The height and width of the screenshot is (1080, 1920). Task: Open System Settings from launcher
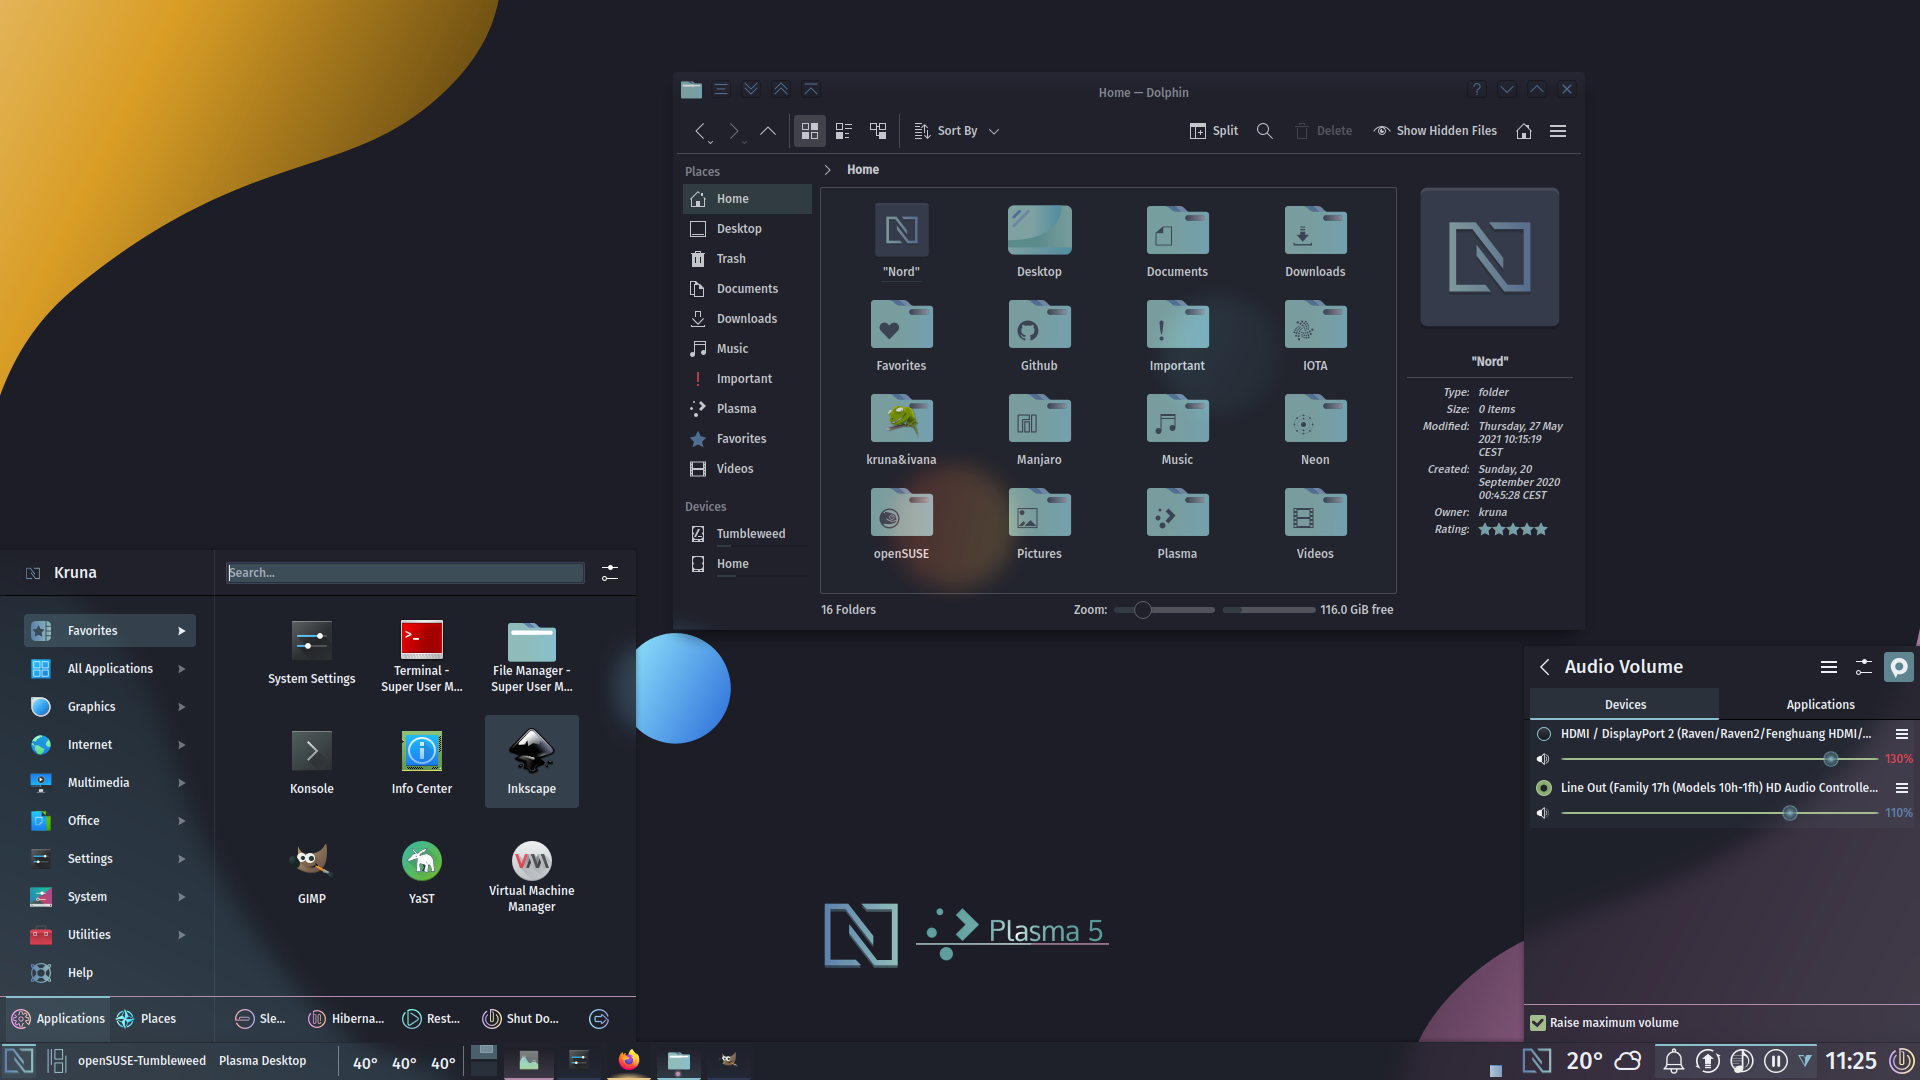click(312, 652)
